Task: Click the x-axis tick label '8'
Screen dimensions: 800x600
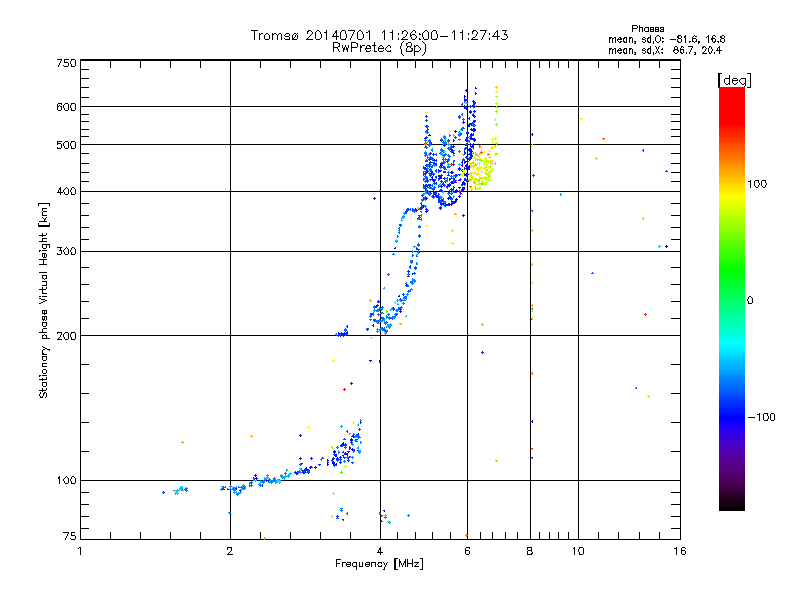Action: pyautogui.click(x=530, y=551)
